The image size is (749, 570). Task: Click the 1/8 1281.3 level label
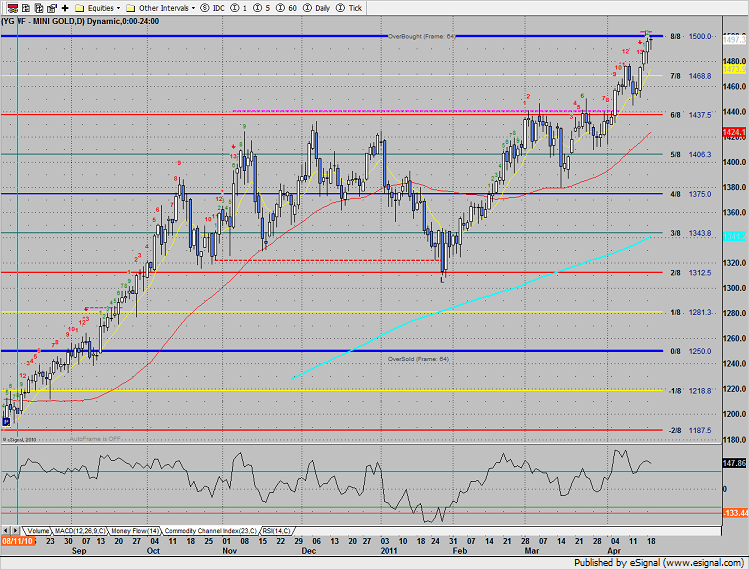(690, 312)
